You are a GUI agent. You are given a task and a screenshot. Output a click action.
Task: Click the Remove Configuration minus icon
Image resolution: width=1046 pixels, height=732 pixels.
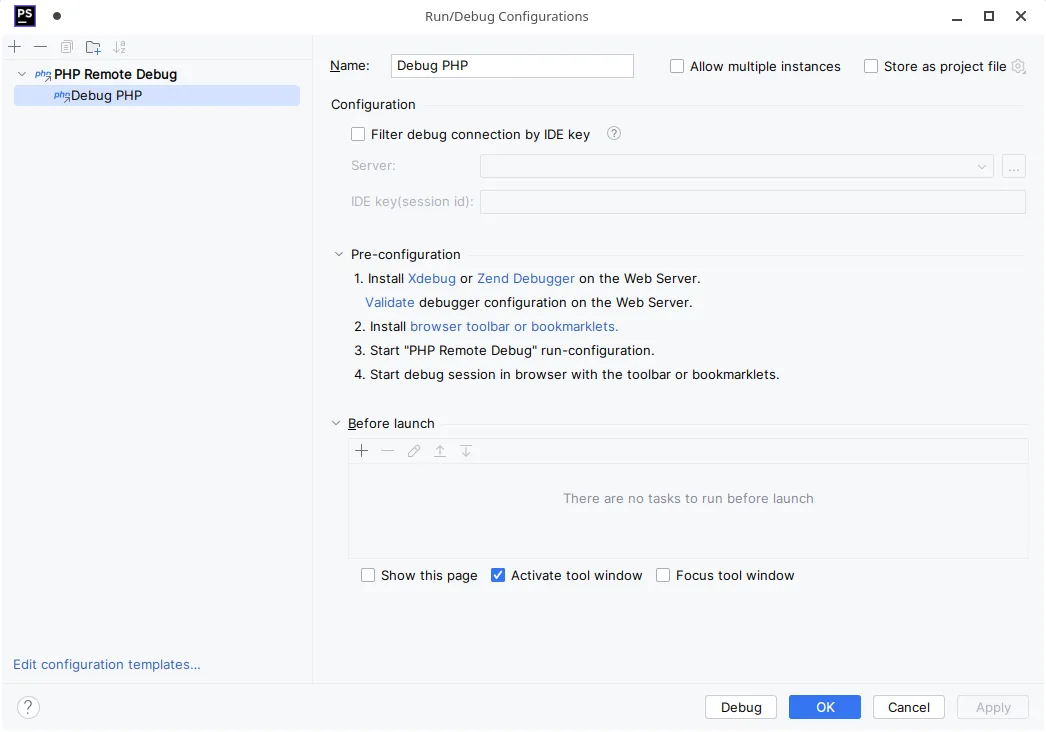(40, 47)
